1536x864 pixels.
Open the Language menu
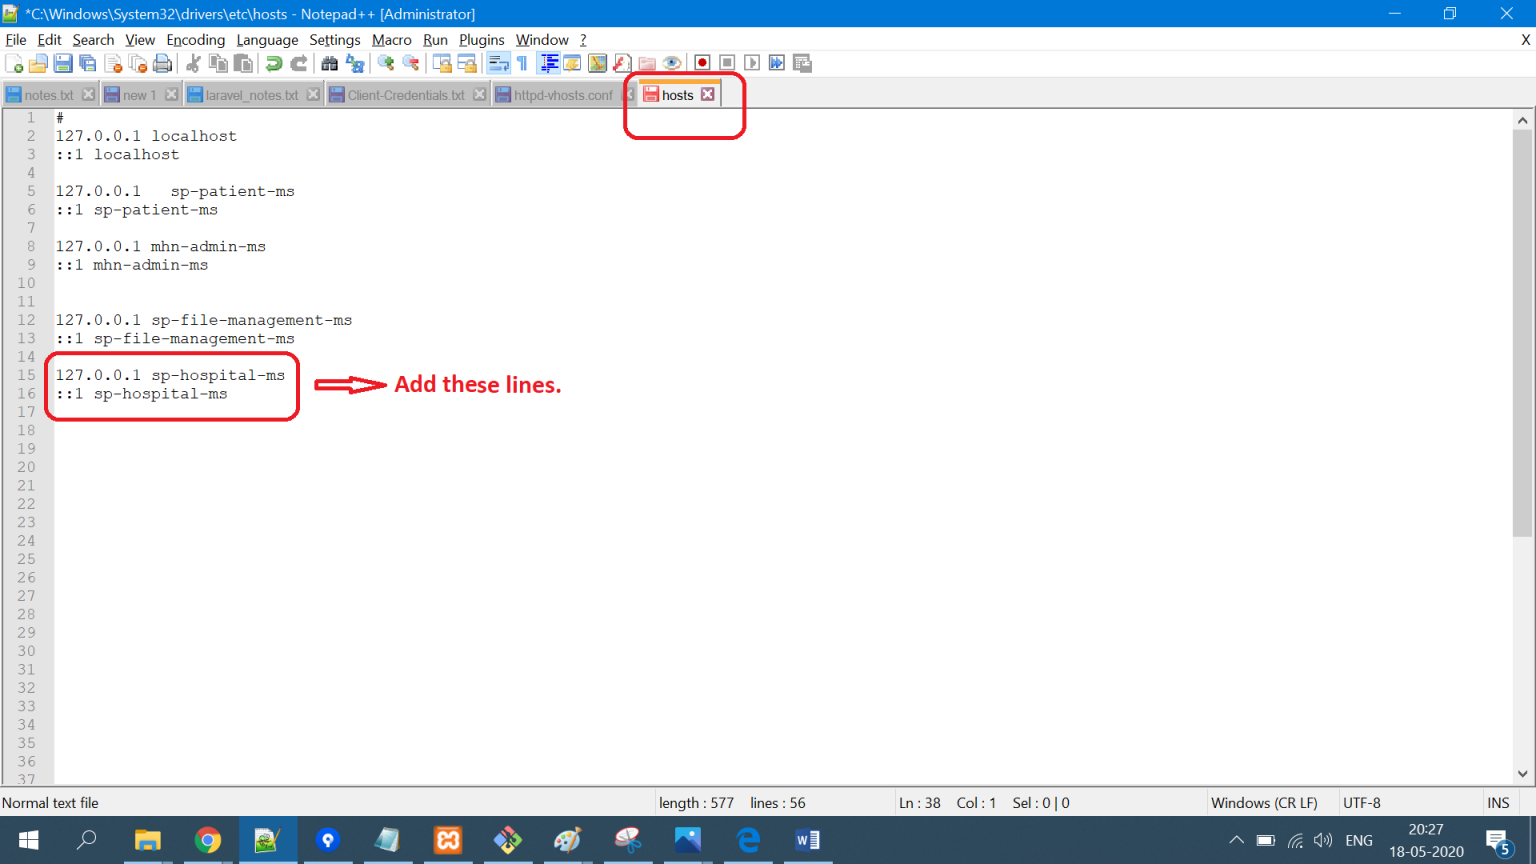tap(267, 40)
